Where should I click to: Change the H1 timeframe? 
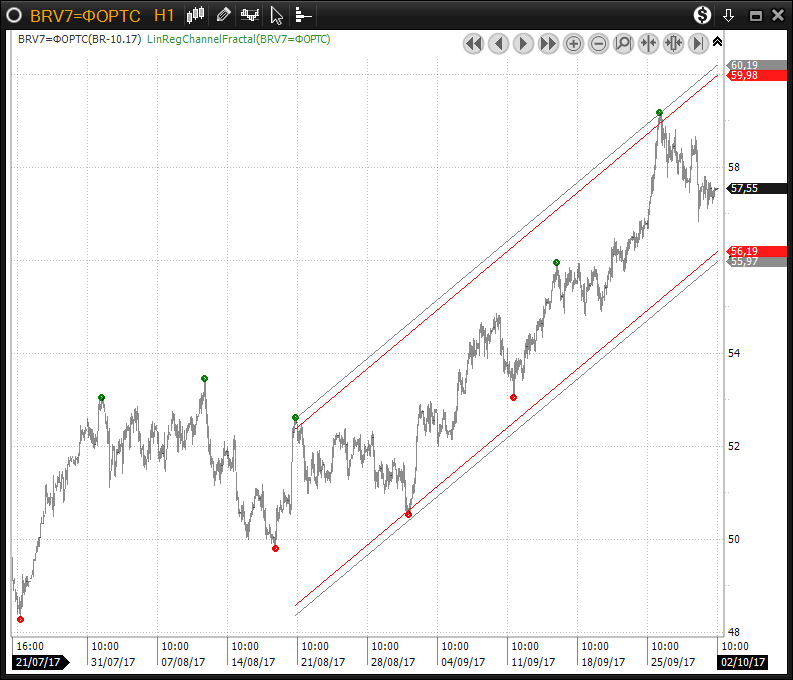[x=164, y=16]
